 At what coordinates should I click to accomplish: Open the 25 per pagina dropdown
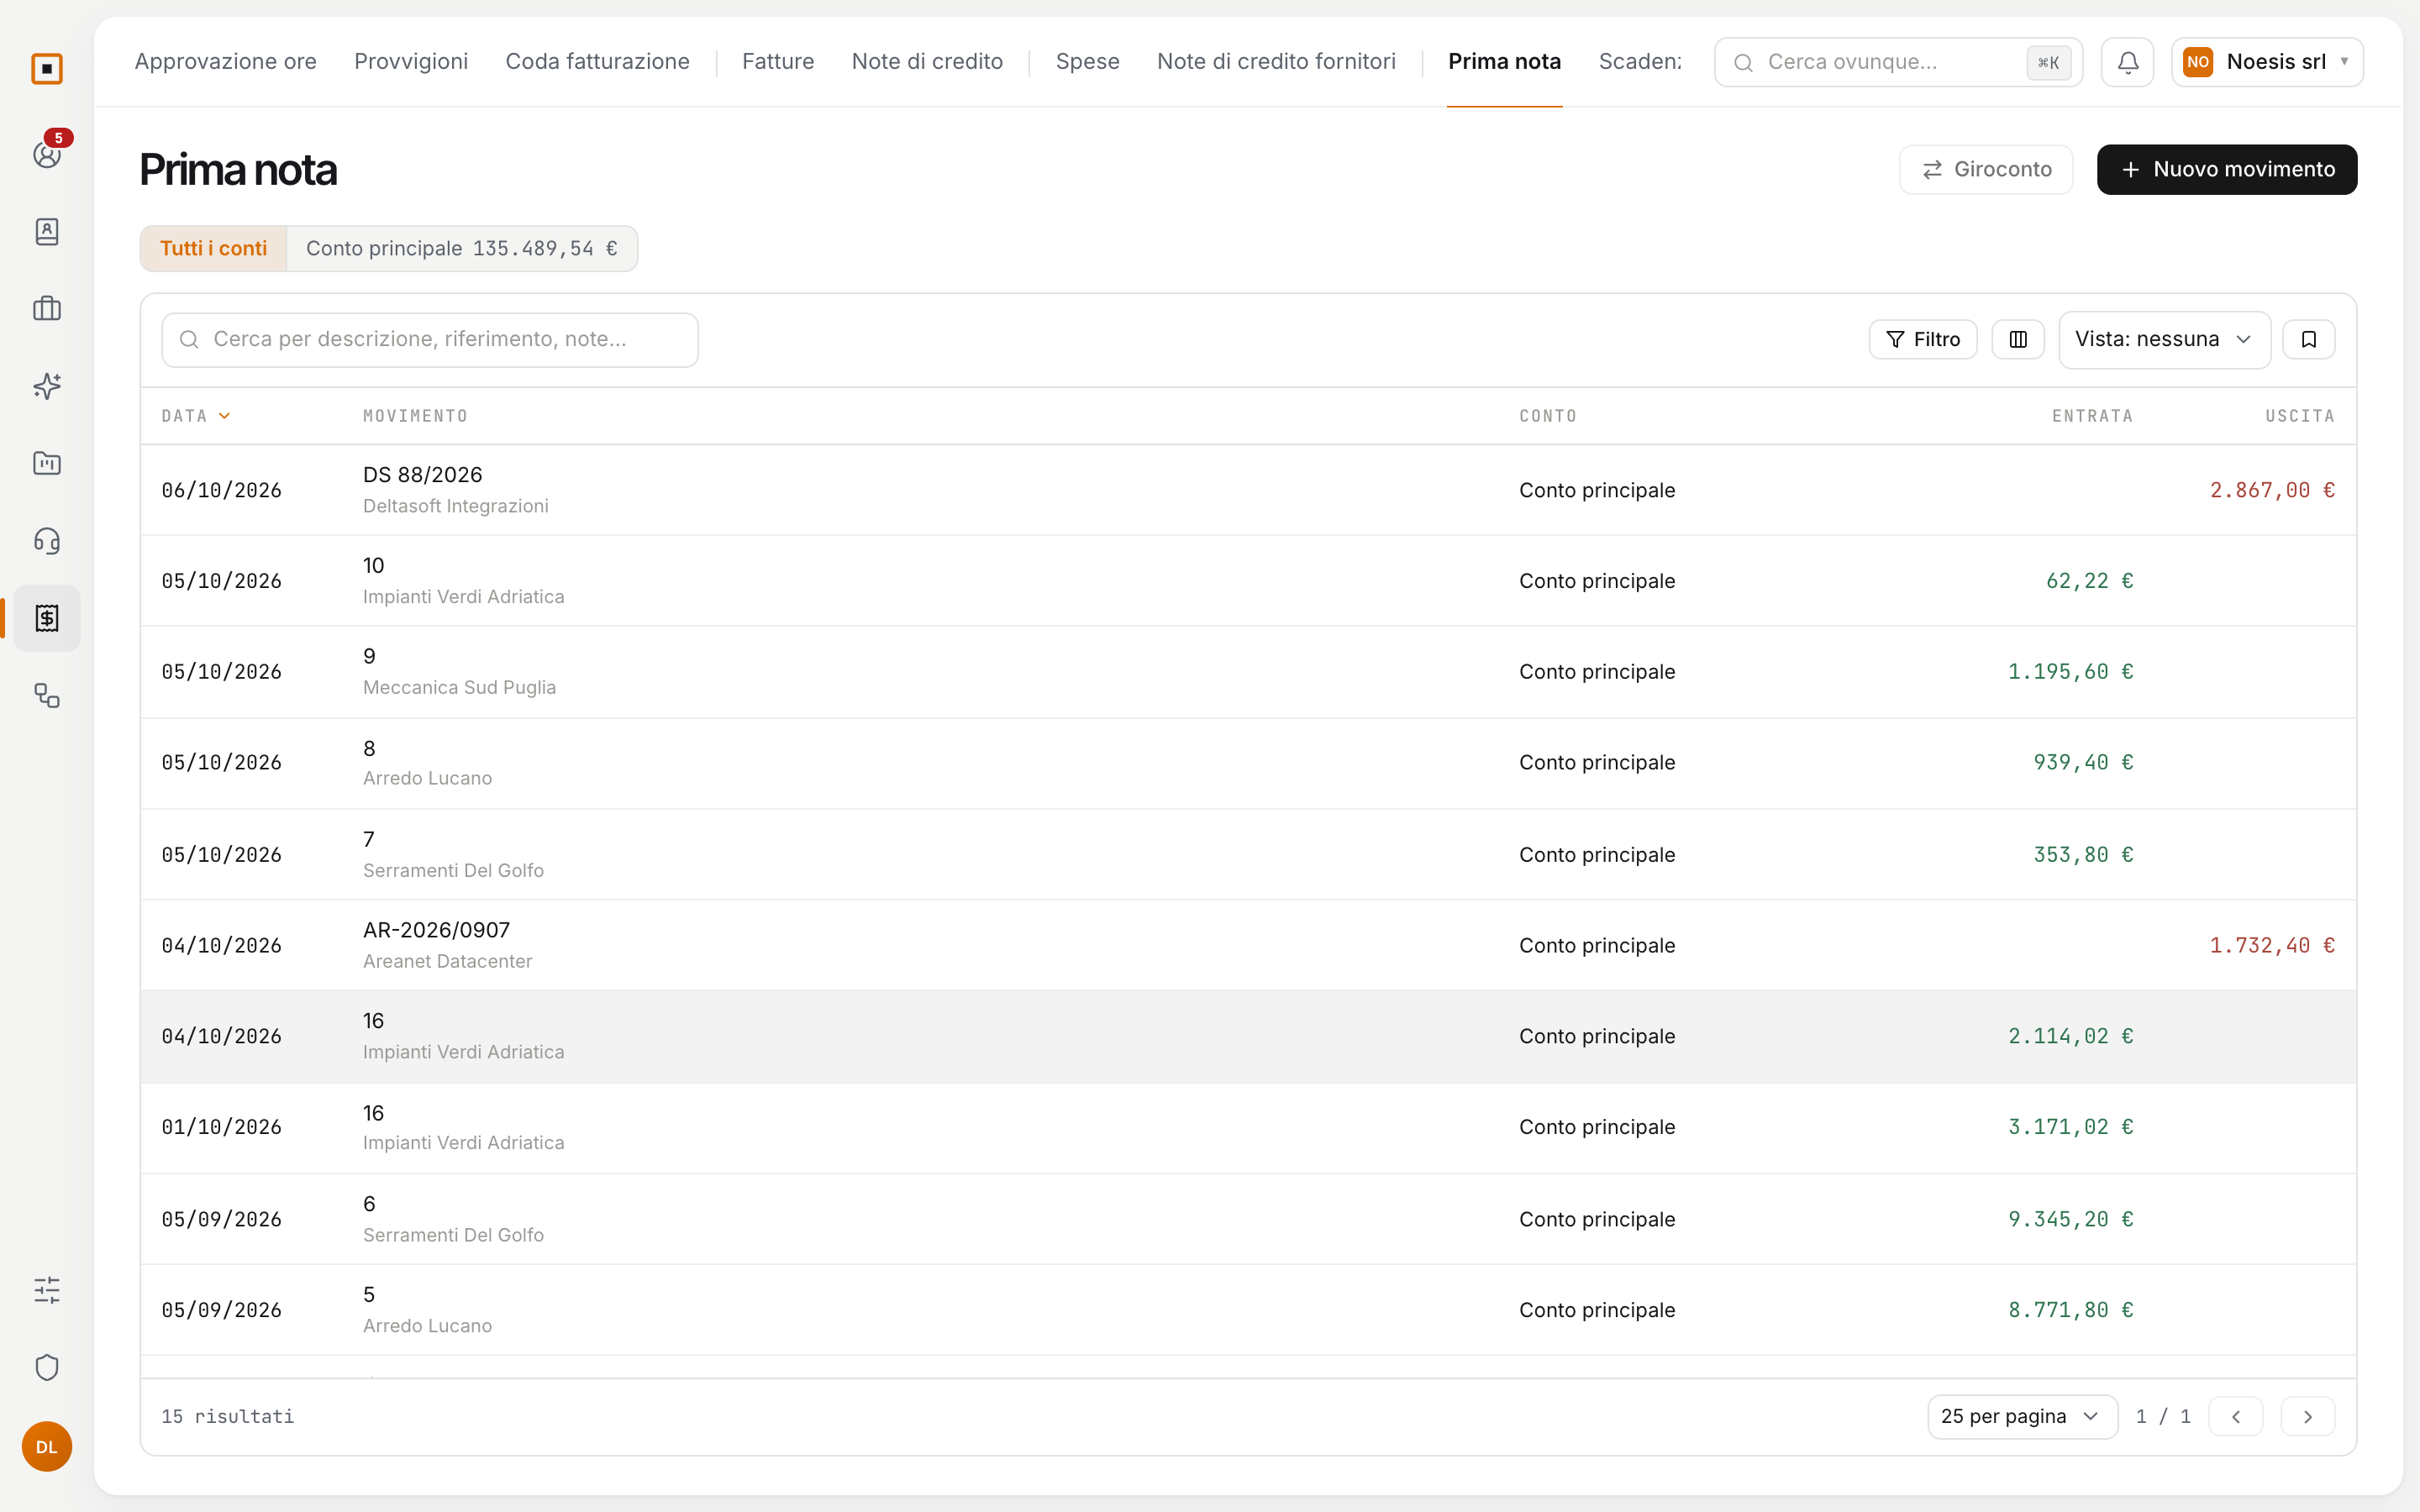tap(2022, 1416)
